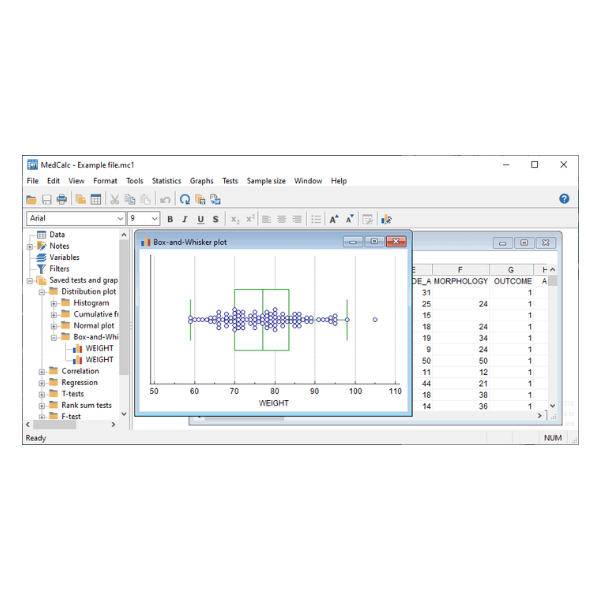Open the Statistics menu

(x=166, y=181)
